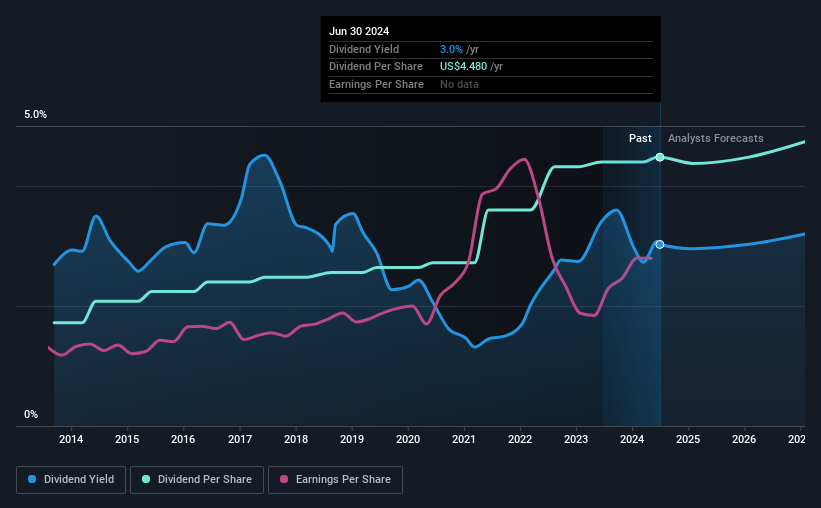Click the 'Dividend Per Share' tooltip row label
Viewport: 821px width, 508px height.
pyautogui.click(x=375, y=67)
